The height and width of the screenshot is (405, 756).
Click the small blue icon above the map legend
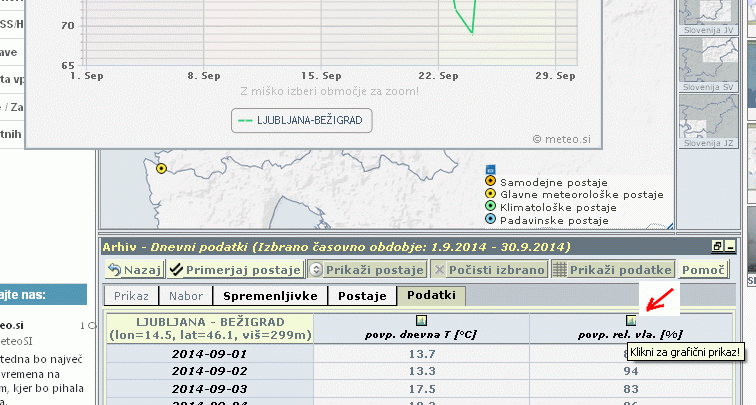[490, 169]
